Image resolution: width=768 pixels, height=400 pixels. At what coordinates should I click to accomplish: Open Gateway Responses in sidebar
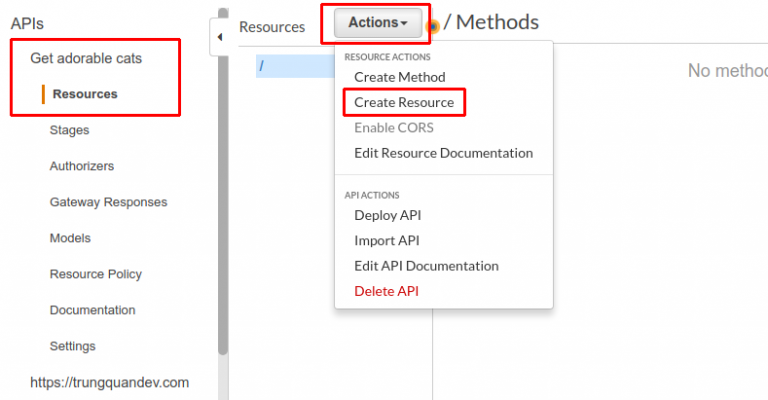[x=108, y=202]
